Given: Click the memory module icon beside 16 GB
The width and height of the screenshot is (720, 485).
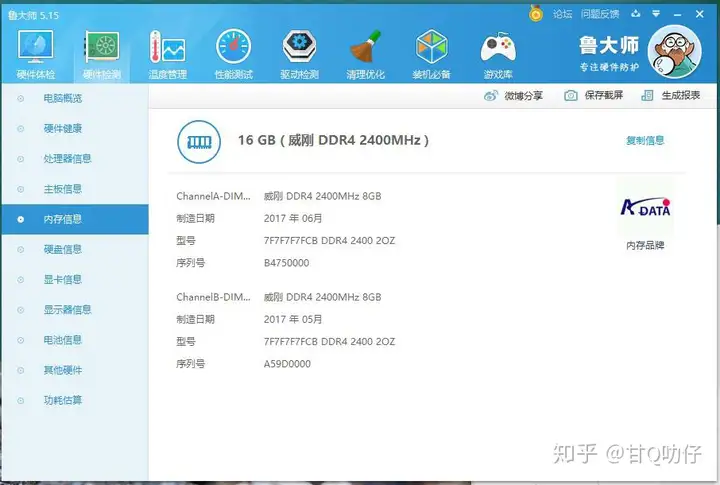Looking at the screenshot, I should [x=199, y=141].
